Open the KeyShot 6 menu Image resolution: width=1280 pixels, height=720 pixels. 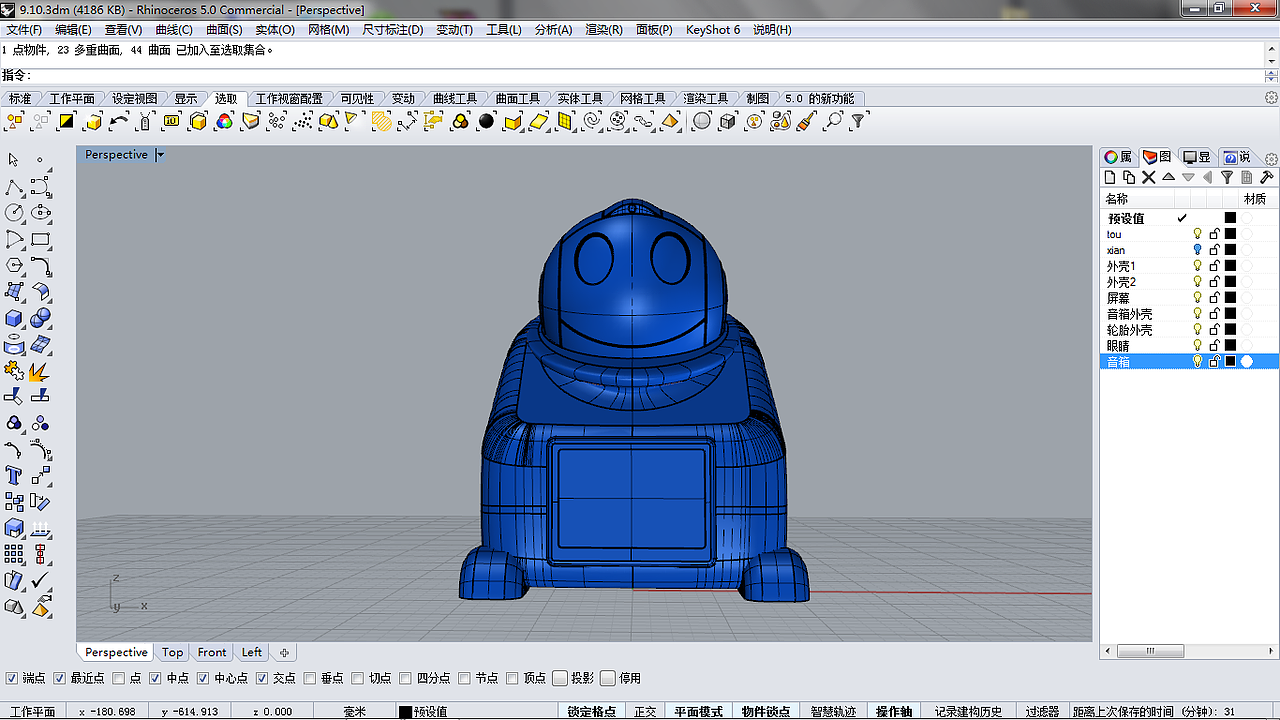(713, 30)
